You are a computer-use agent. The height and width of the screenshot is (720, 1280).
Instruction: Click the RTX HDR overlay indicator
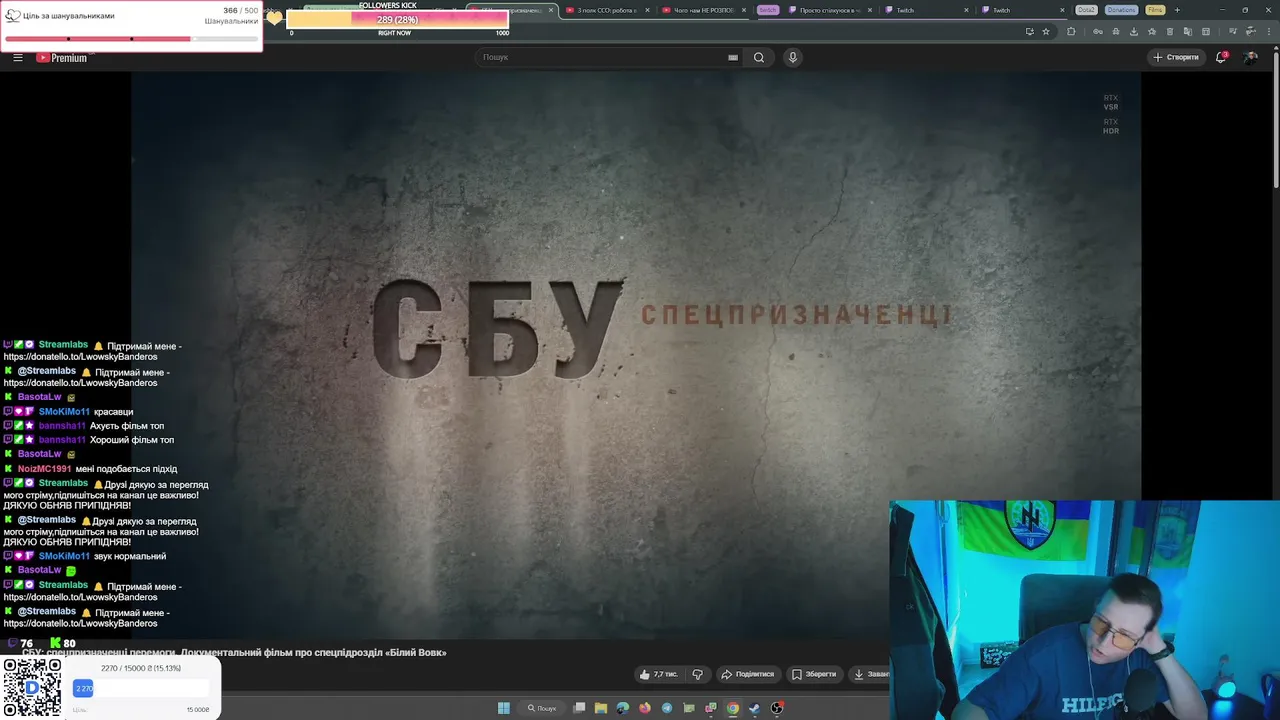pos(1111,126)
